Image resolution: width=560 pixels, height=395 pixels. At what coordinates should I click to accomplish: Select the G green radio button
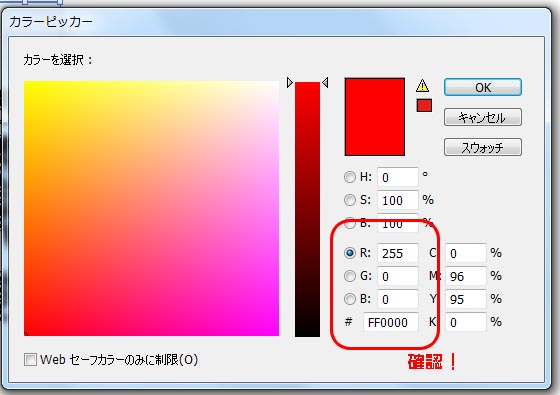350,276
